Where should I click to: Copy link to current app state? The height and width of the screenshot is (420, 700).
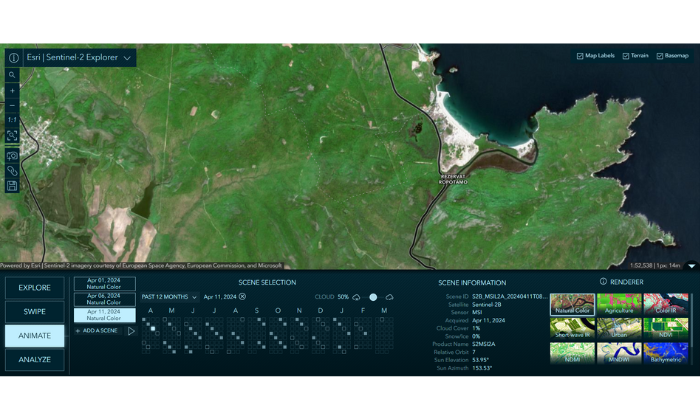click(x=12, y=170)
